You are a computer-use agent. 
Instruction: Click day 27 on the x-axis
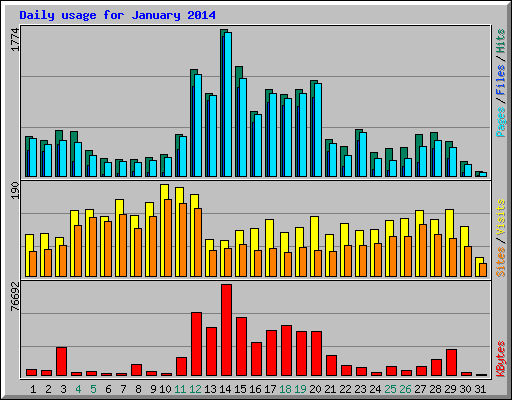coord(420,389)
